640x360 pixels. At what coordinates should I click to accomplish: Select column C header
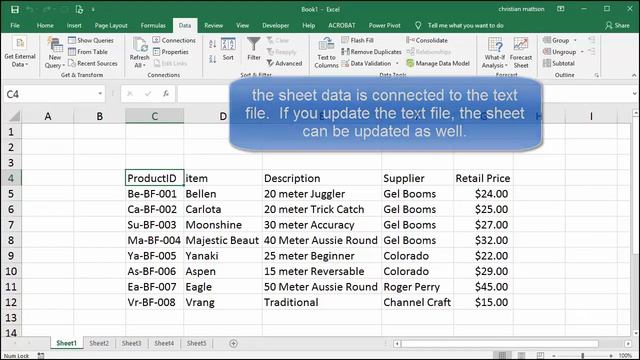155,116
